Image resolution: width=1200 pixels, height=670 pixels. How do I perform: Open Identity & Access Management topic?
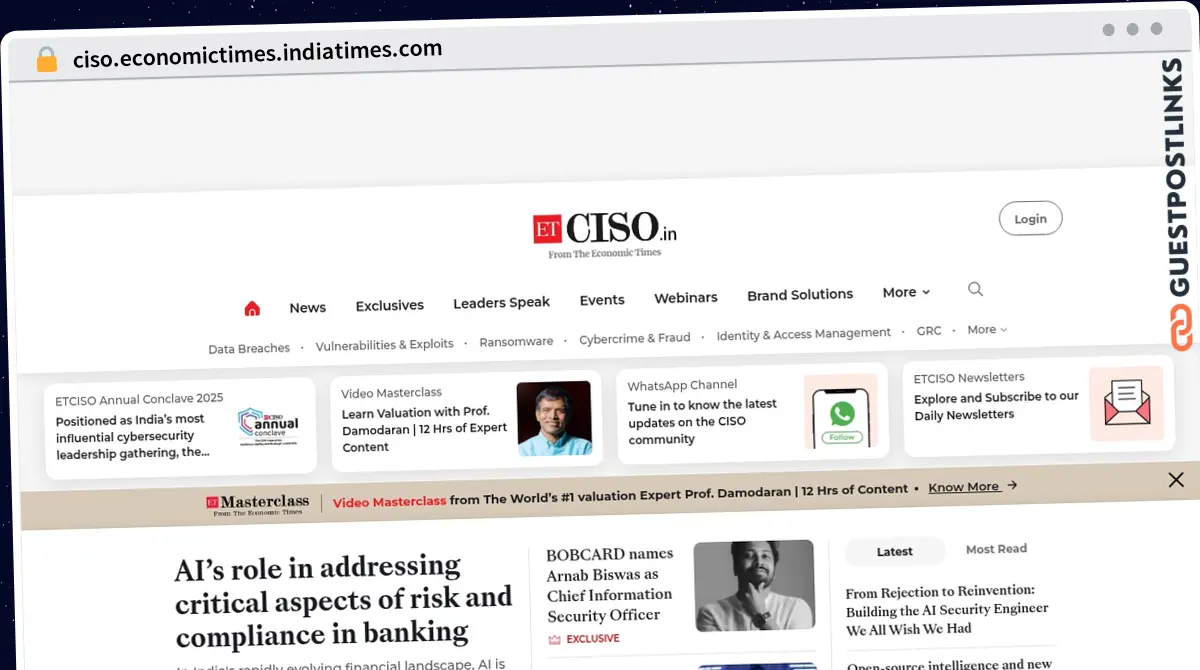(x=803, y=334)
